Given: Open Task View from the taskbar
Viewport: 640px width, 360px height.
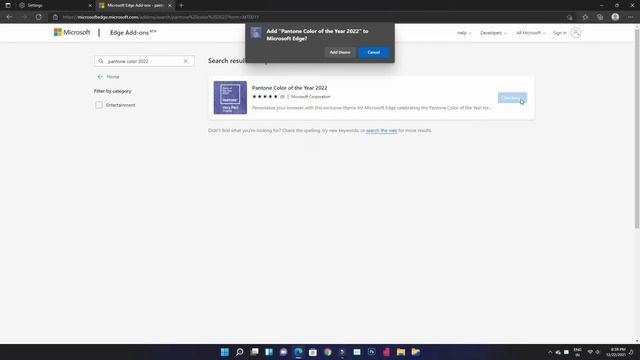Looking at the screenshot, I should [x=254, y=352].
